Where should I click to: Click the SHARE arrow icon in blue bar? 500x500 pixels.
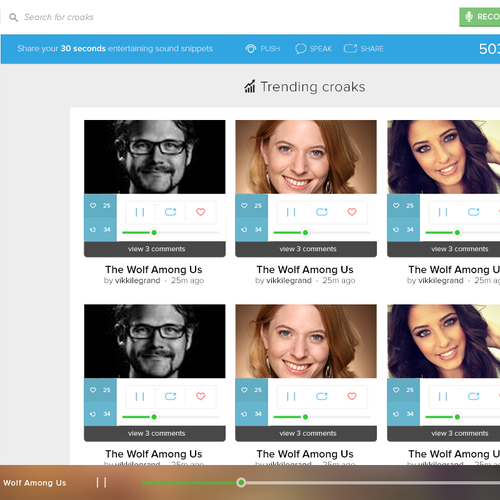point(350,49)
